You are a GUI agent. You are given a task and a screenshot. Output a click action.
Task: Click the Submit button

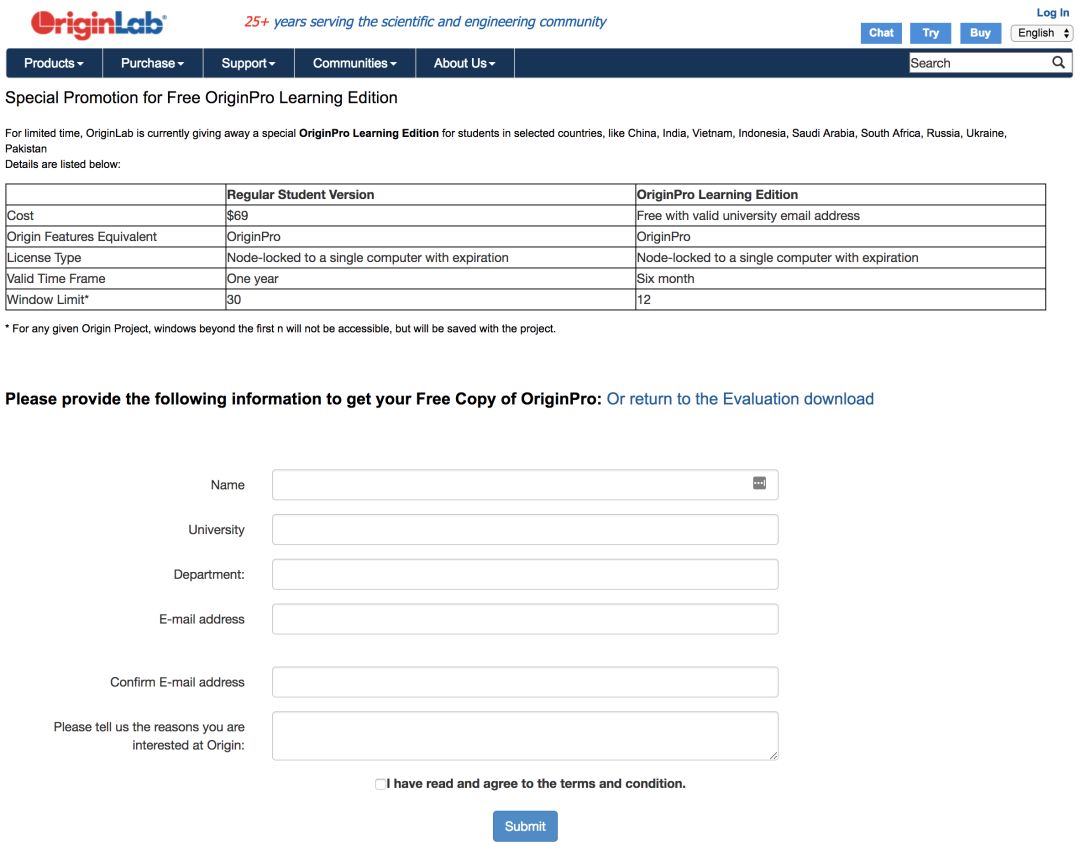525,826
